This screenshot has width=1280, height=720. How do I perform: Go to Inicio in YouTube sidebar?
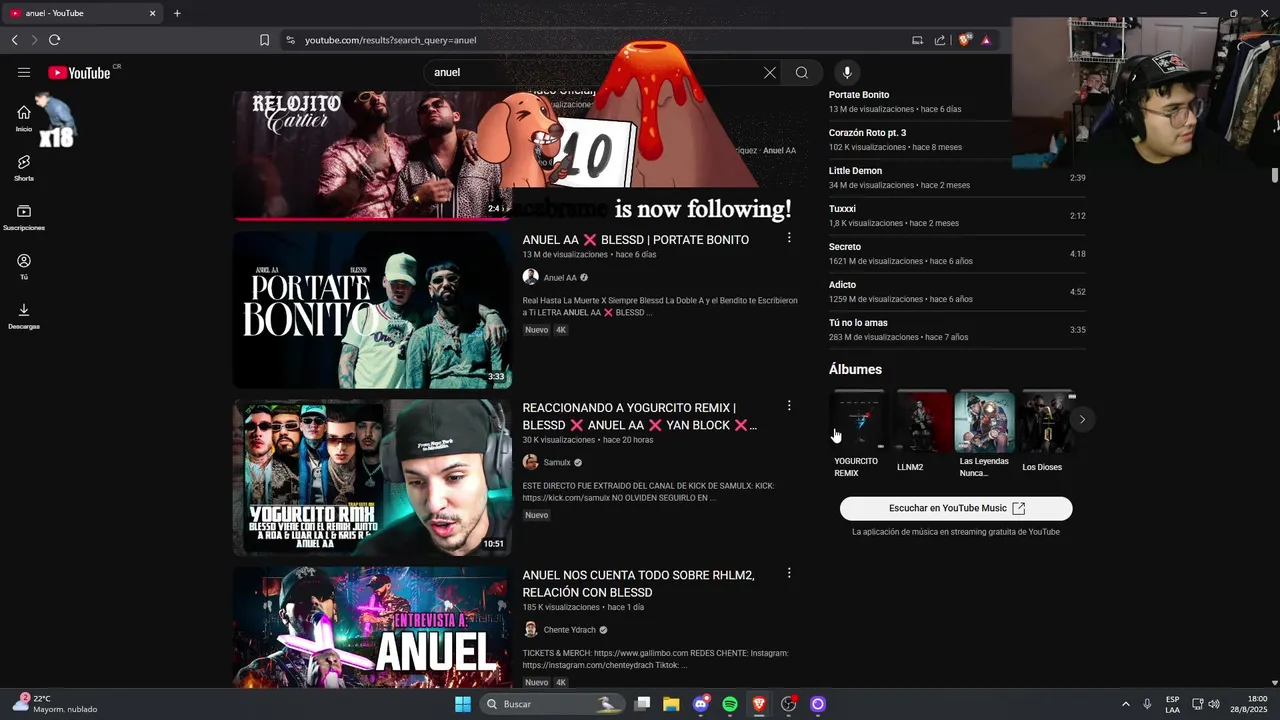click(x=24, y=118)
